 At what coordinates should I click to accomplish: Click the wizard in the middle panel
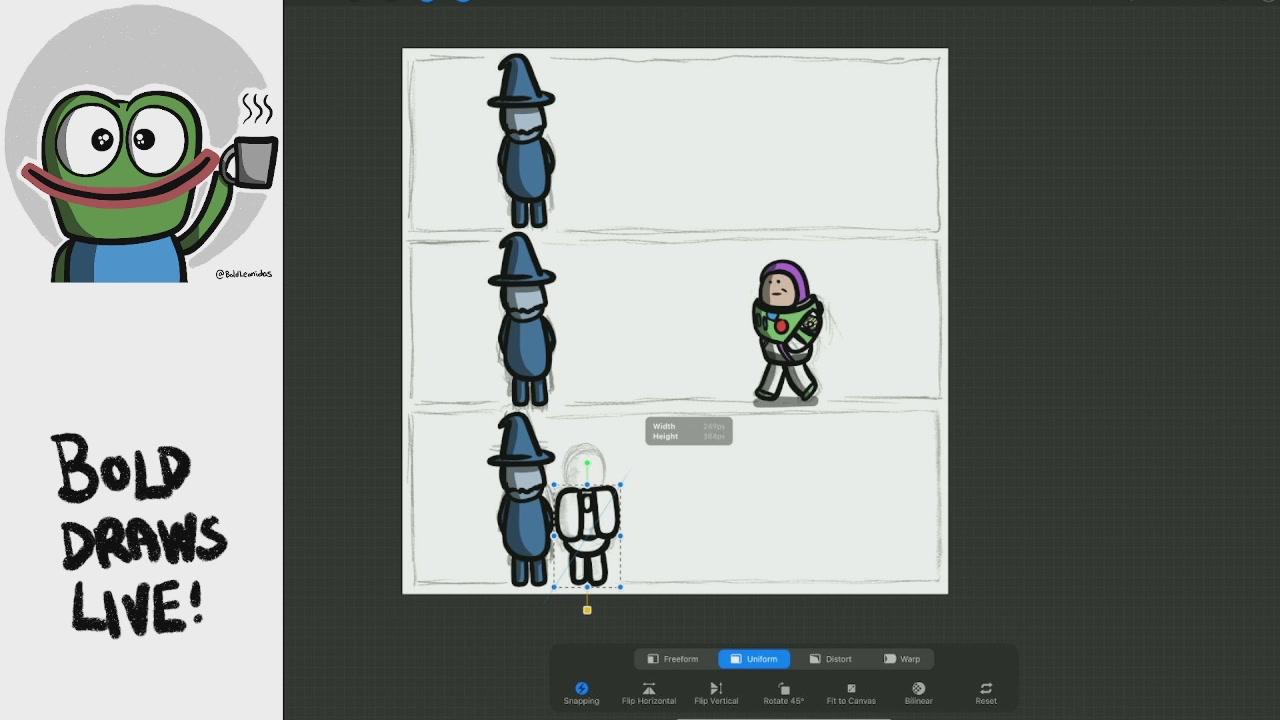click(x=522, y=320)
